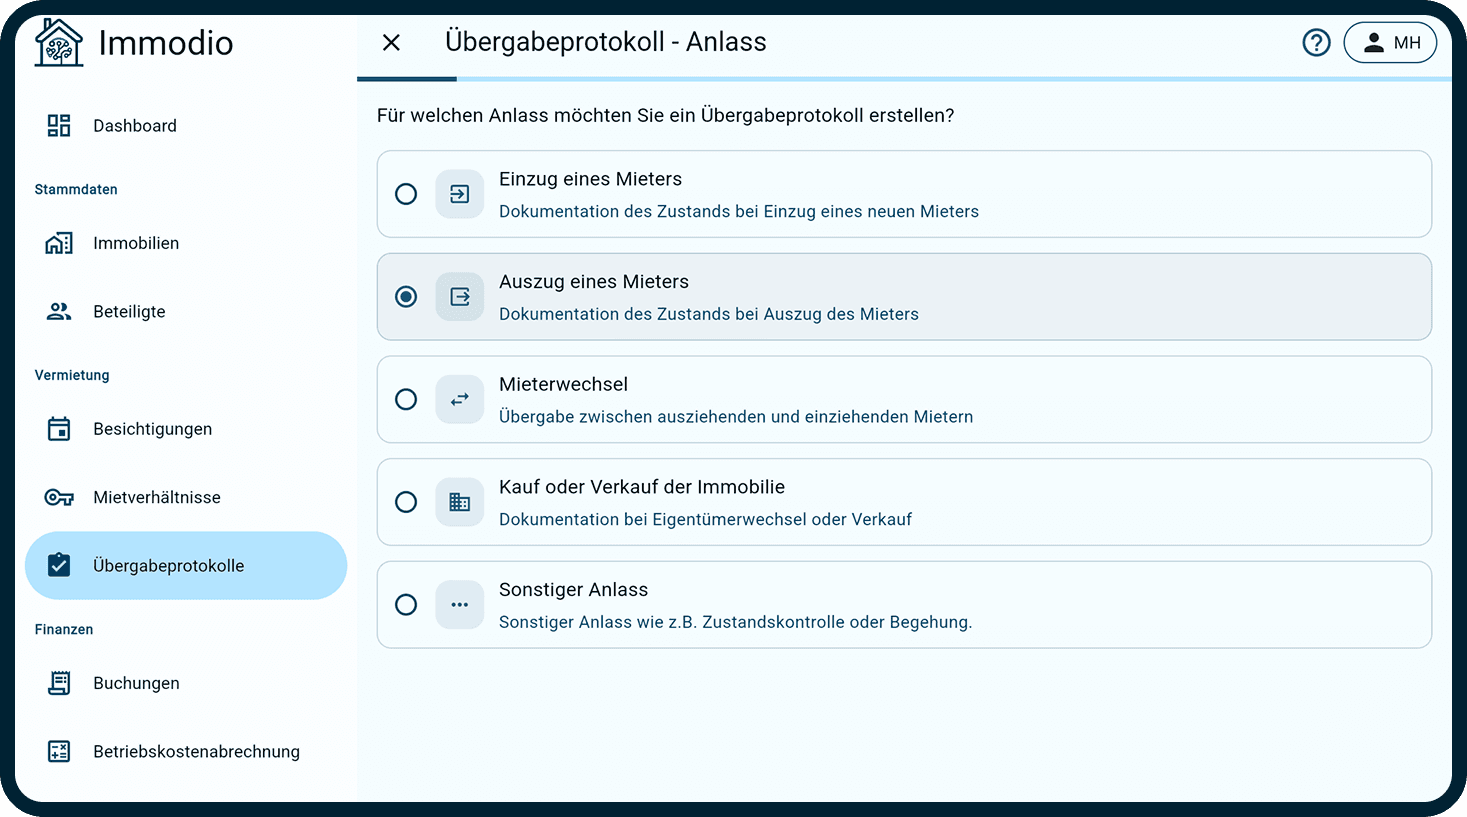Image resolution: width=1467 pixels, height=817 pixels.
Task: Click the Immobilien building icon
Action: click(x=59, y=243)
